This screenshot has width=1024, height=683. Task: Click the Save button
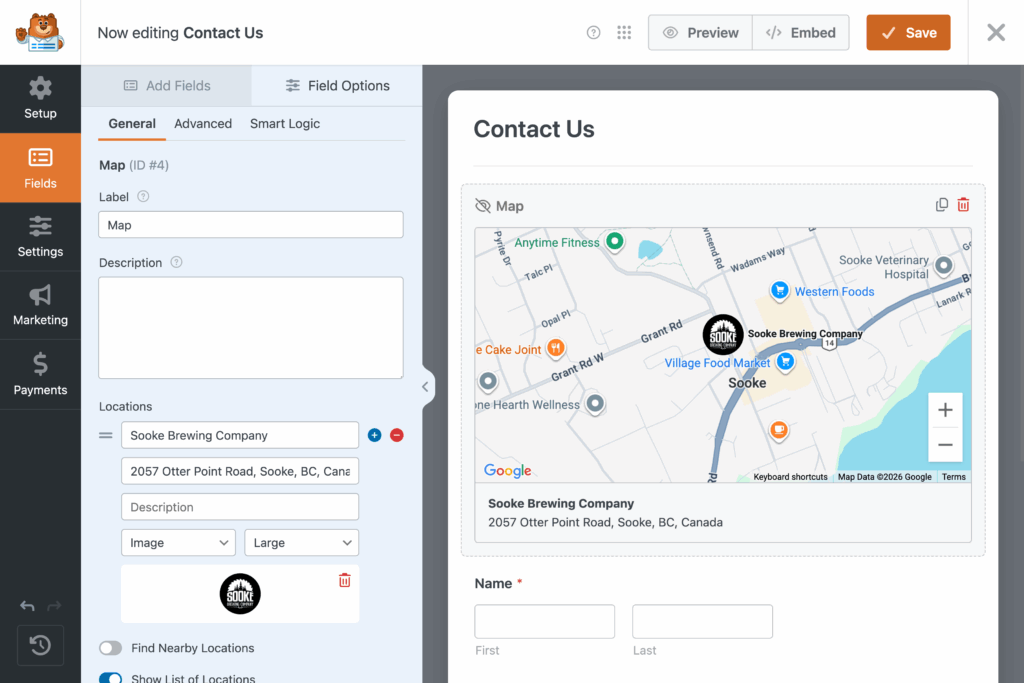[x=908, y=33]
